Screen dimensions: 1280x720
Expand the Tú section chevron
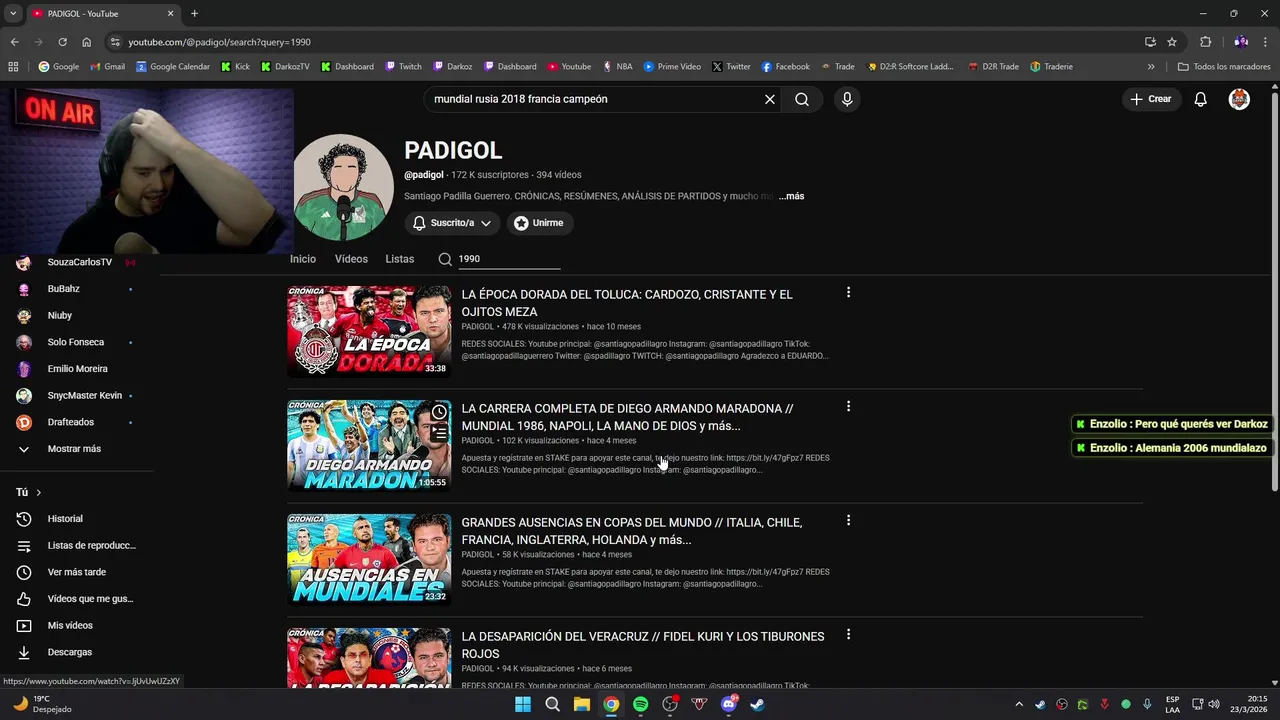(39, 493)
